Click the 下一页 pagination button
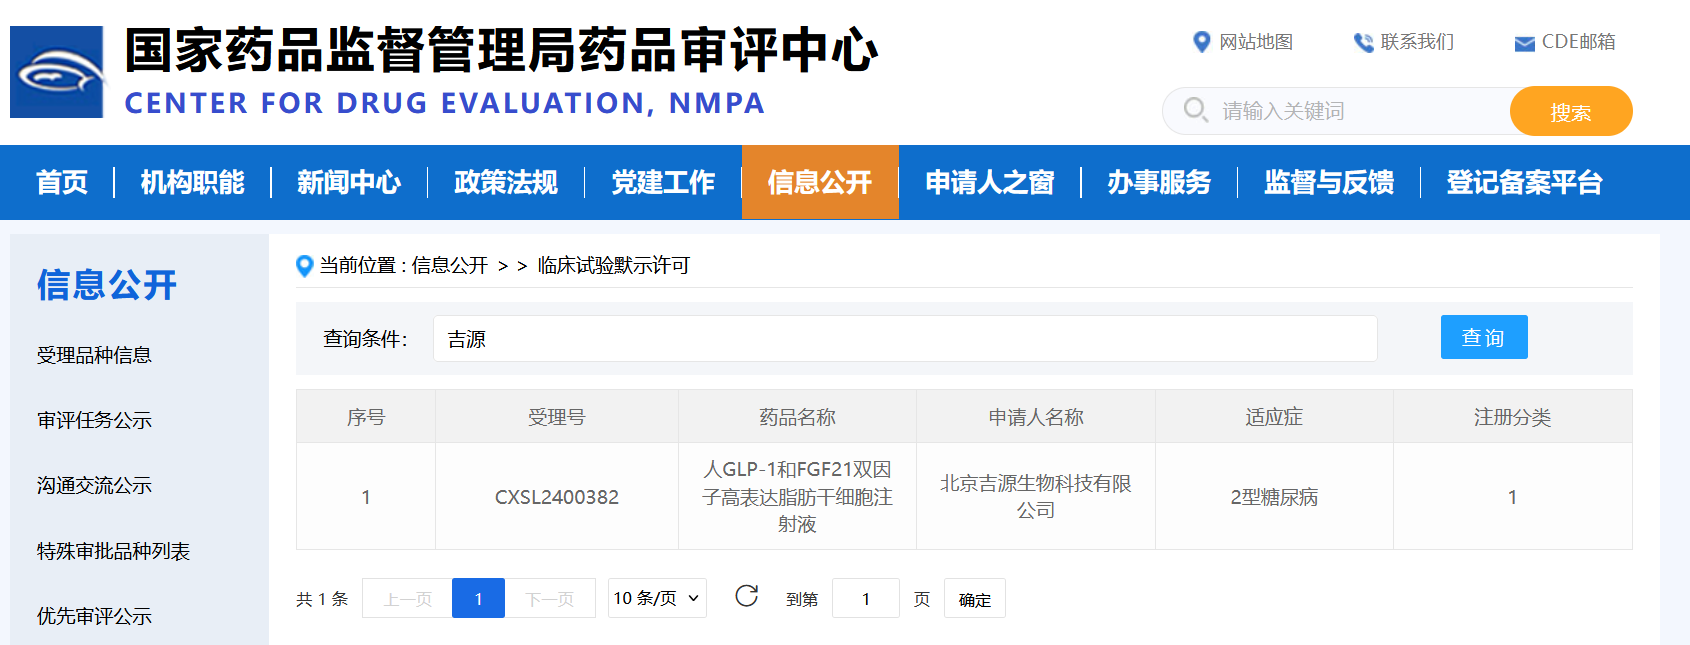This screenshot has width=1690, height=645. pos(550,598)
